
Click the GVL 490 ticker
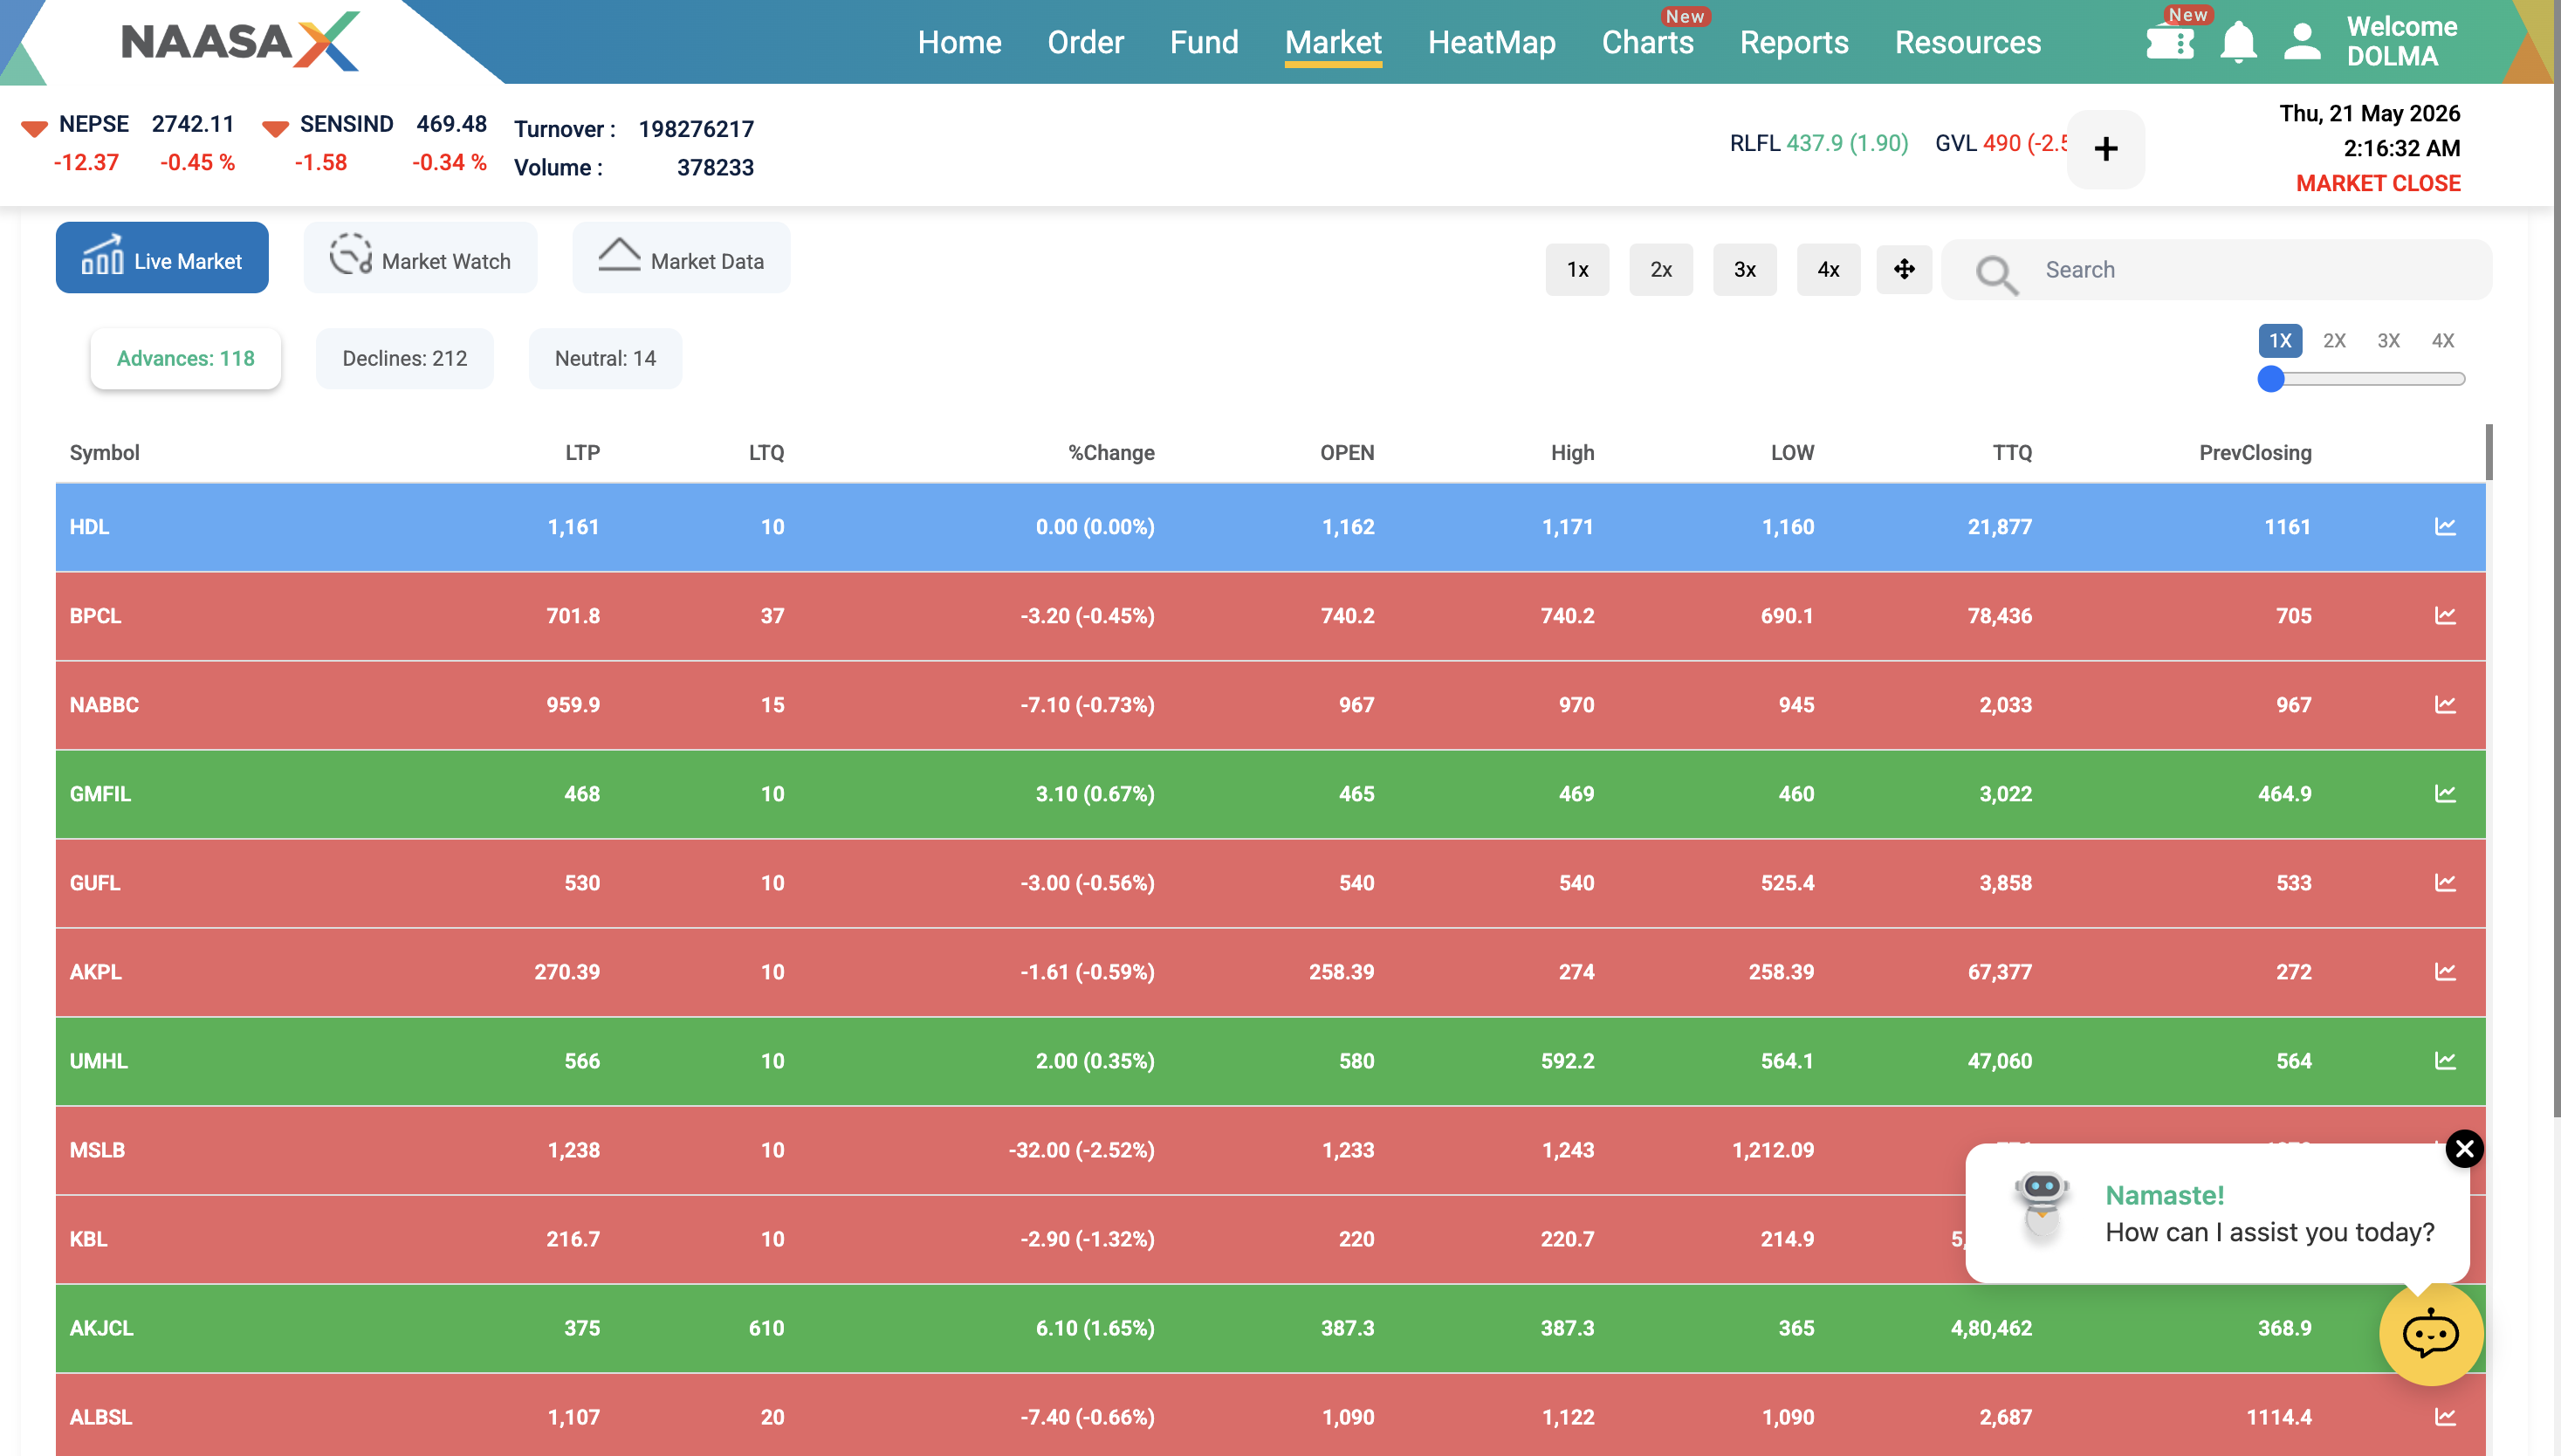[2001, 143]
